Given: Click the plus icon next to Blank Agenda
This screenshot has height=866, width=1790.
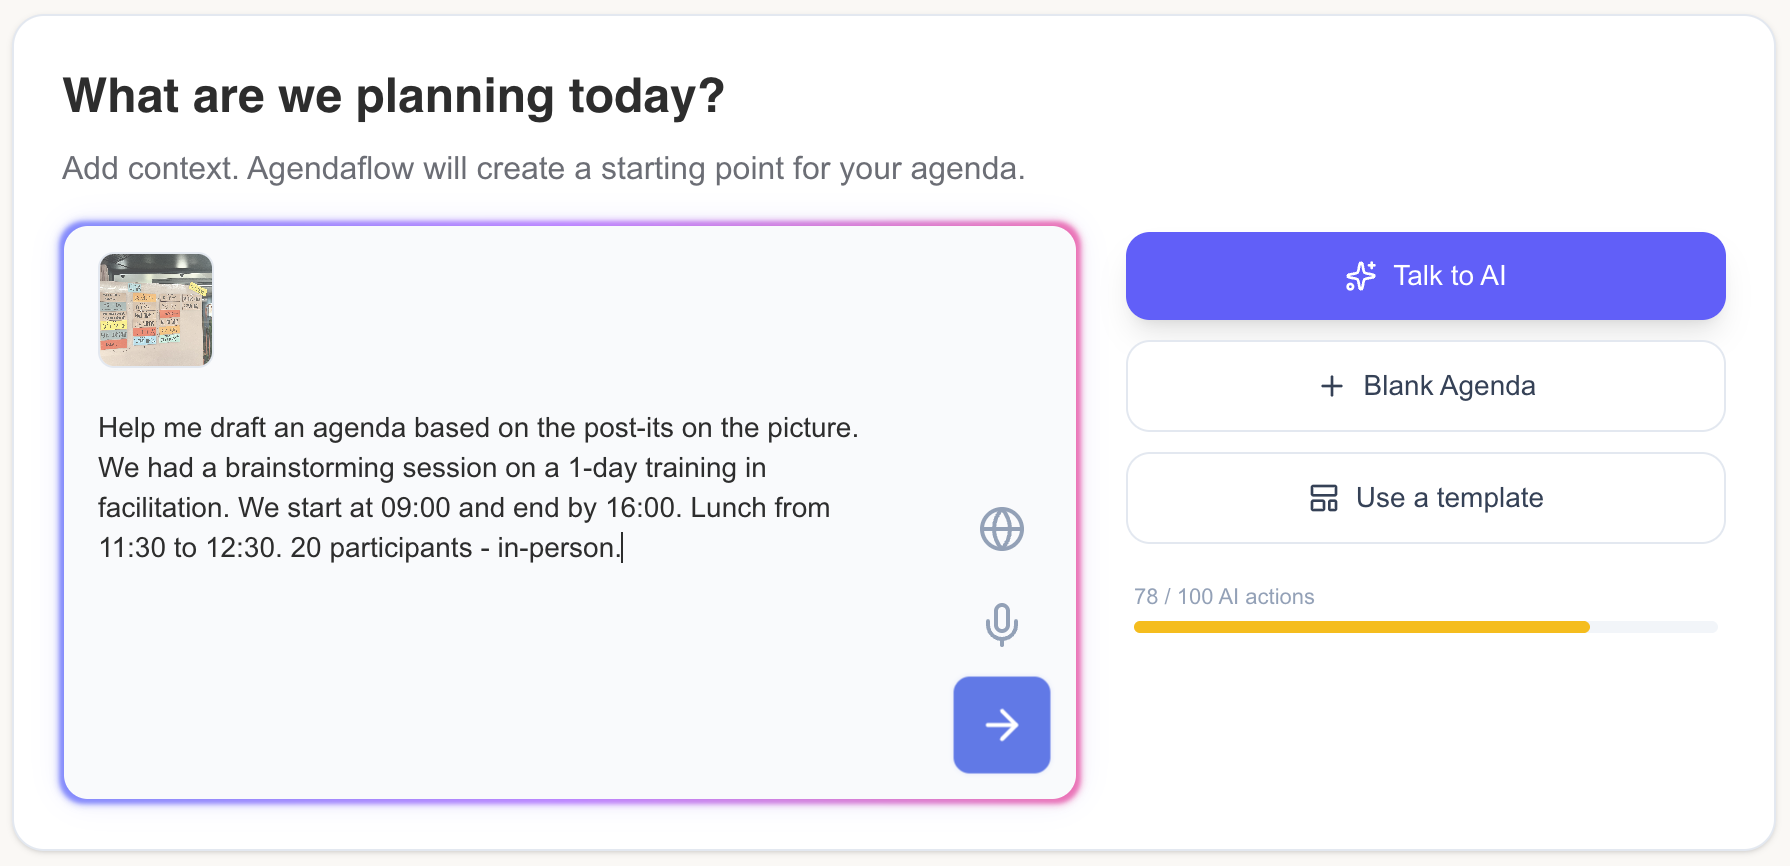Looking at the screenshot, I should coord(1331,386).
